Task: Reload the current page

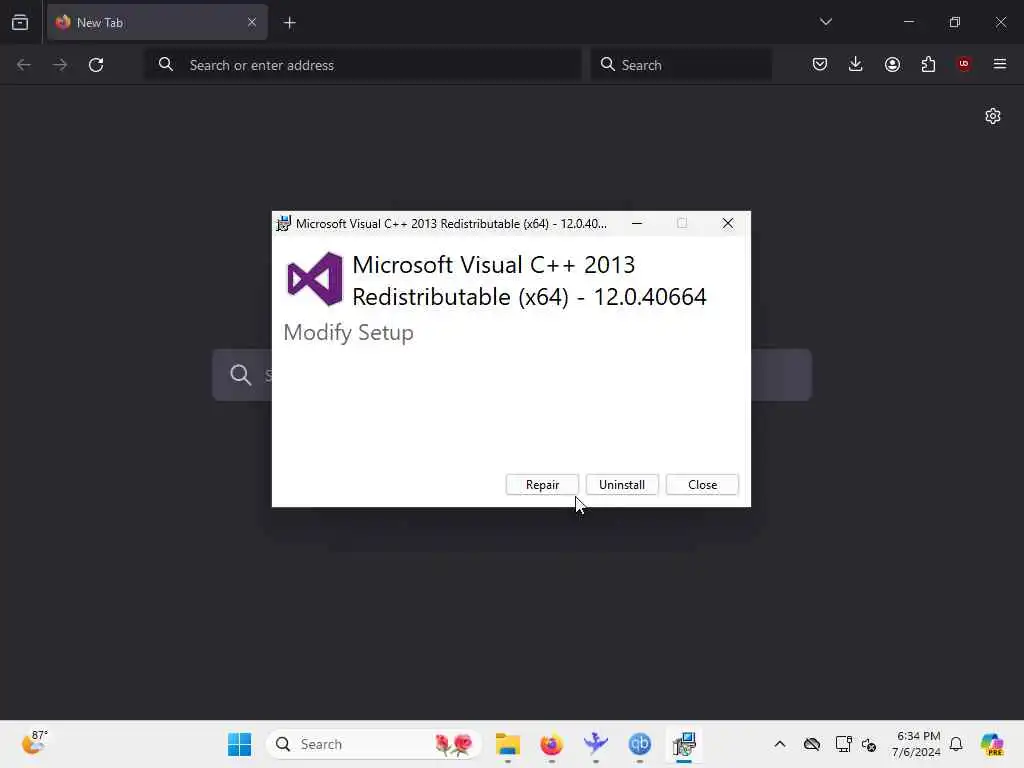Action: [x=96, y=65]
